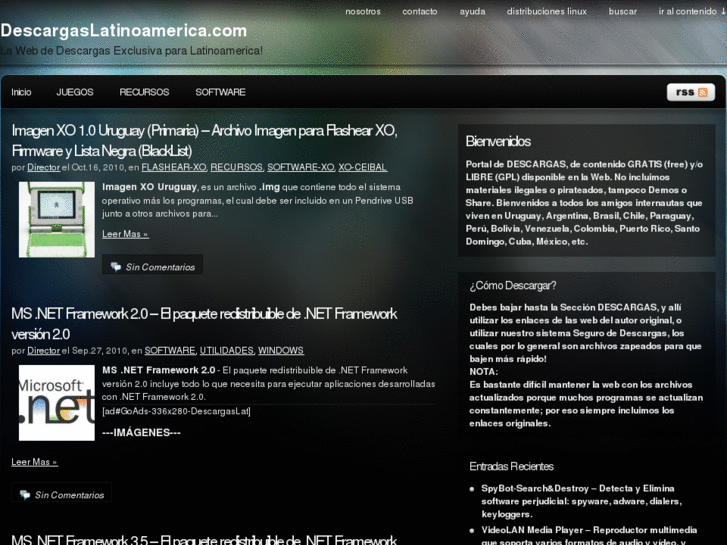
Task: Click the site tagline 'La Web de Descargas Exclusiva'
Action: pyautogui.click(x=131, y=51)
